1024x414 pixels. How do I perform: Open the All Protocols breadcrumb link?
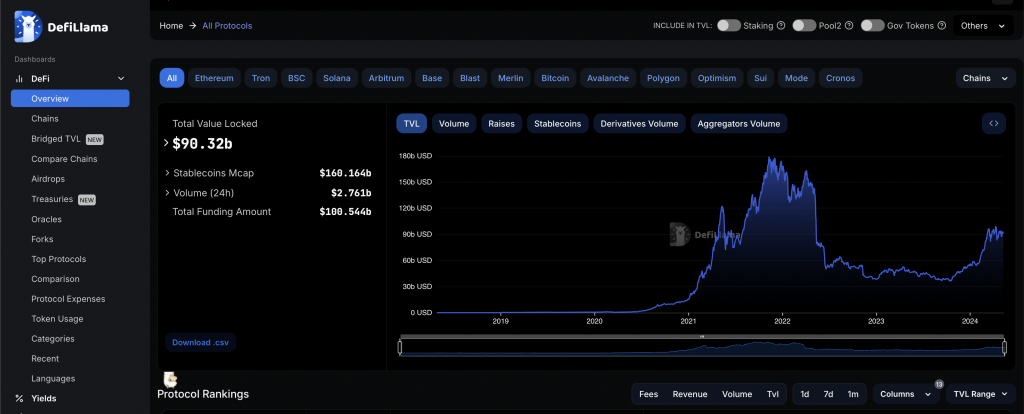(227, 25)
